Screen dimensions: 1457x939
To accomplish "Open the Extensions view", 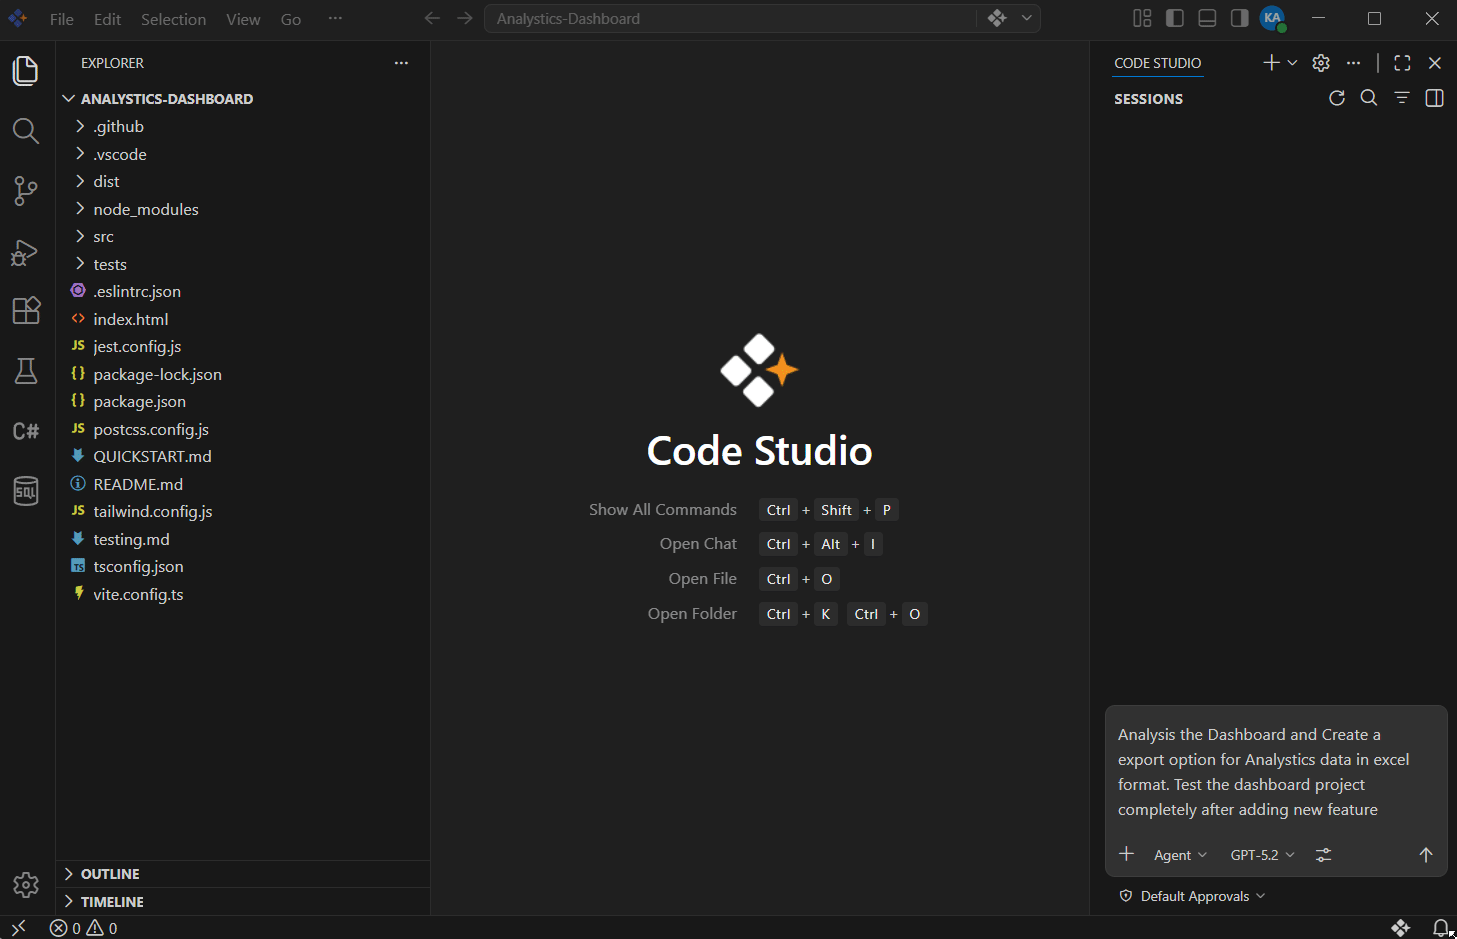I will [x=26, y=311].
